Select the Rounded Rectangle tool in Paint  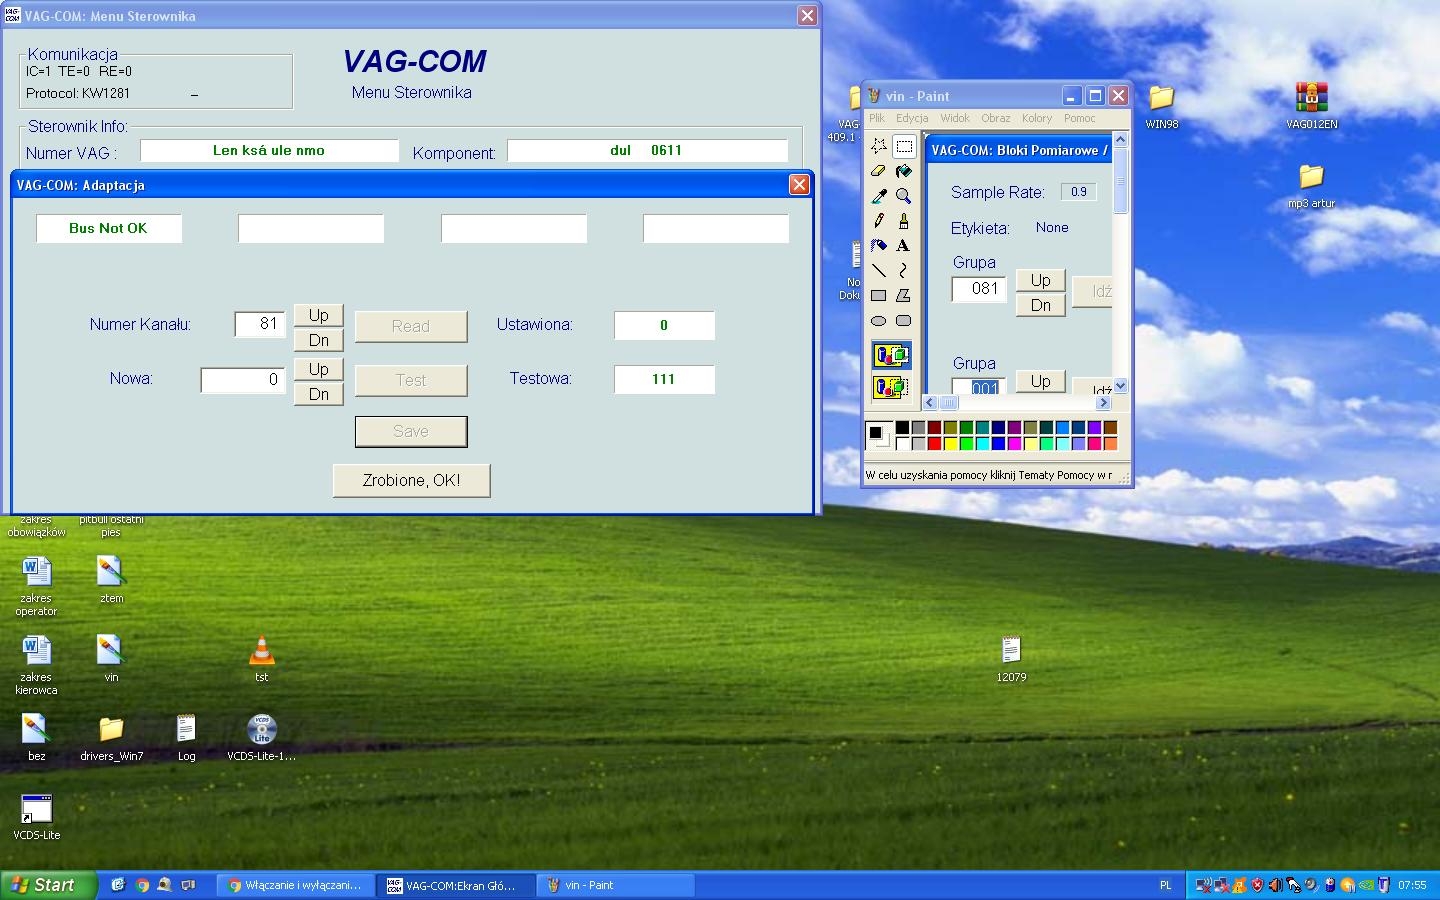tap(904, 321)
